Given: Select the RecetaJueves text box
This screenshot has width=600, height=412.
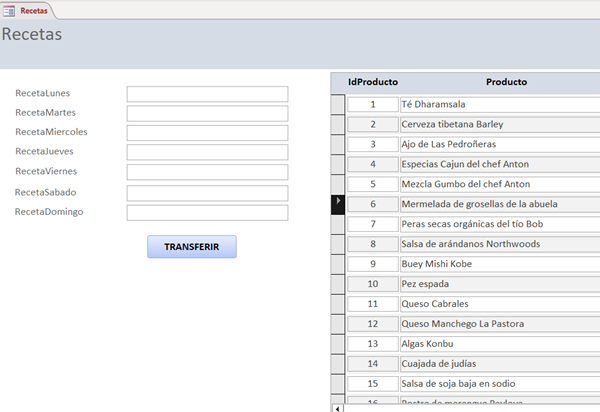Looking at the screenshot, I should 207,153.
